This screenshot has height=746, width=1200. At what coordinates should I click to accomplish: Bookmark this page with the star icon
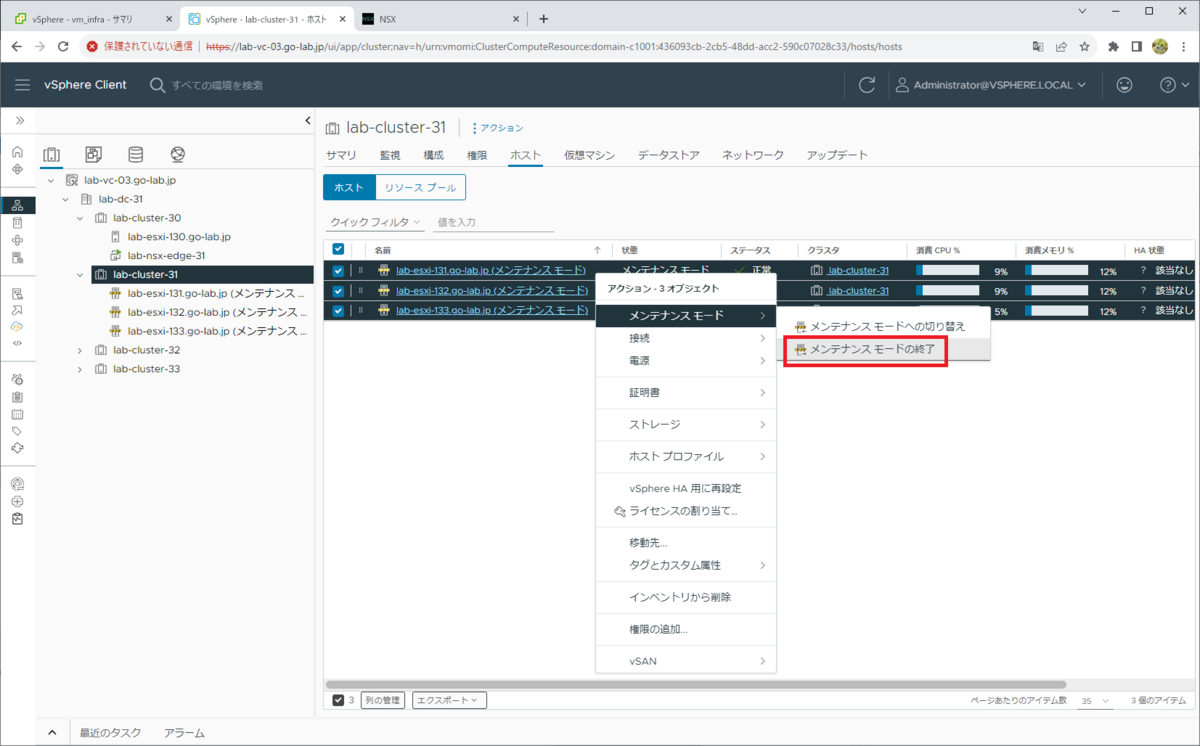1084,46
